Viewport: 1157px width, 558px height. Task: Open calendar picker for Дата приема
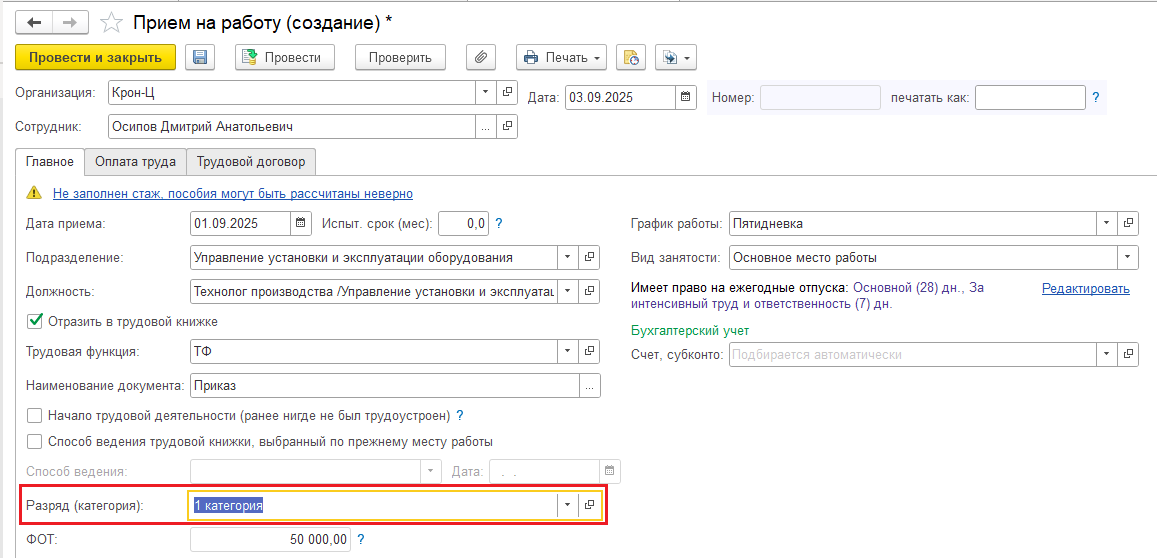(x=301, y=223)
